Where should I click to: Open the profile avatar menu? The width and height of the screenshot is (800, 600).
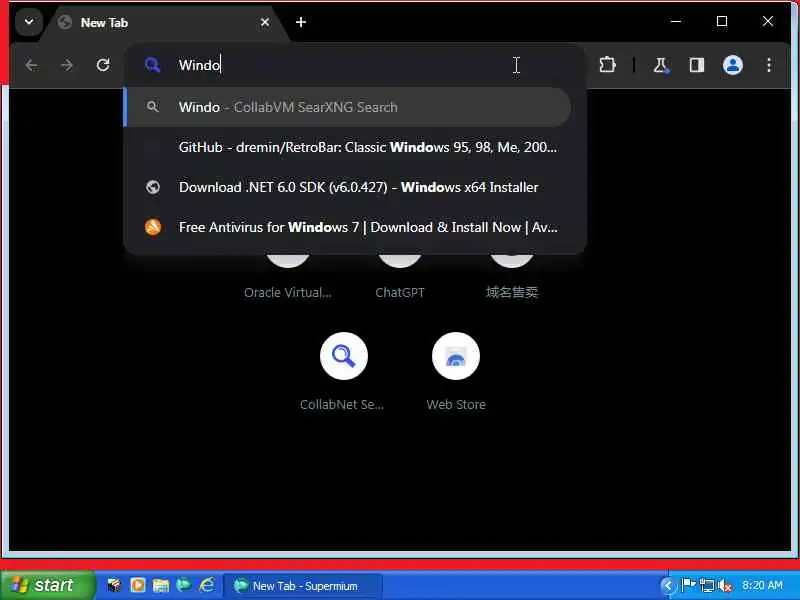click(733, 65)
